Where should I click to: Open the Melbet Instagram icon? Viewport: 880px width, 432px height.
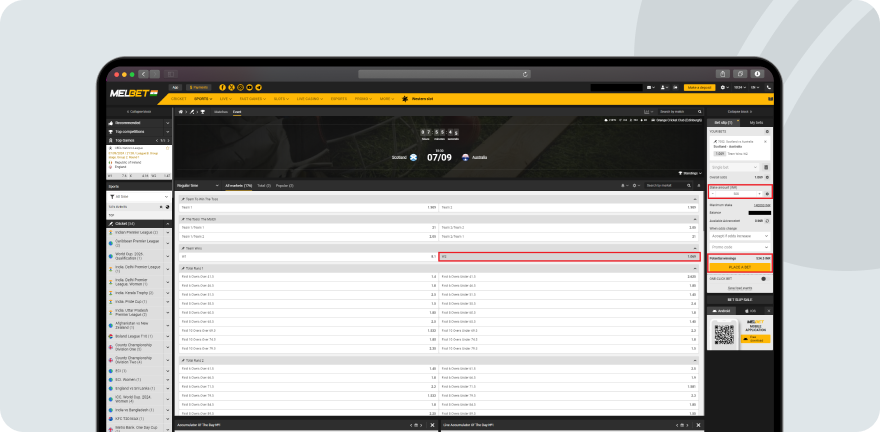240,88
